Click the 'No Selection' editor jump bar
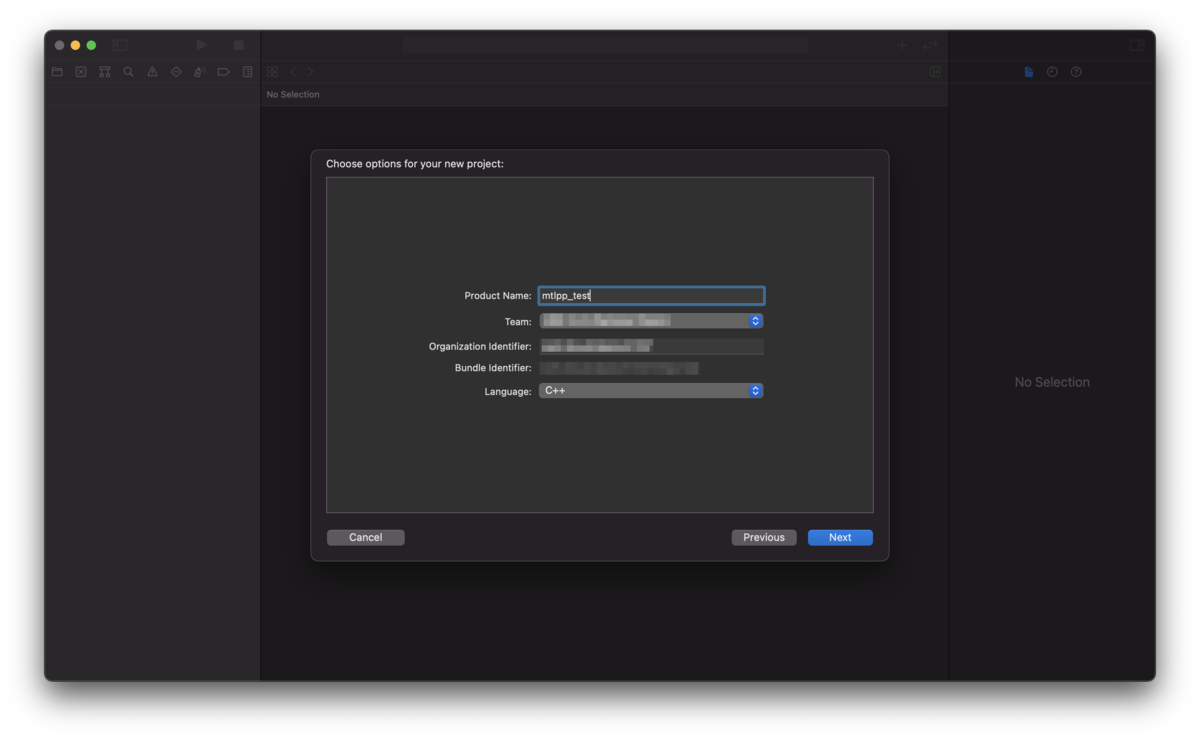The image size is (1200, 740). pos(293,95)
